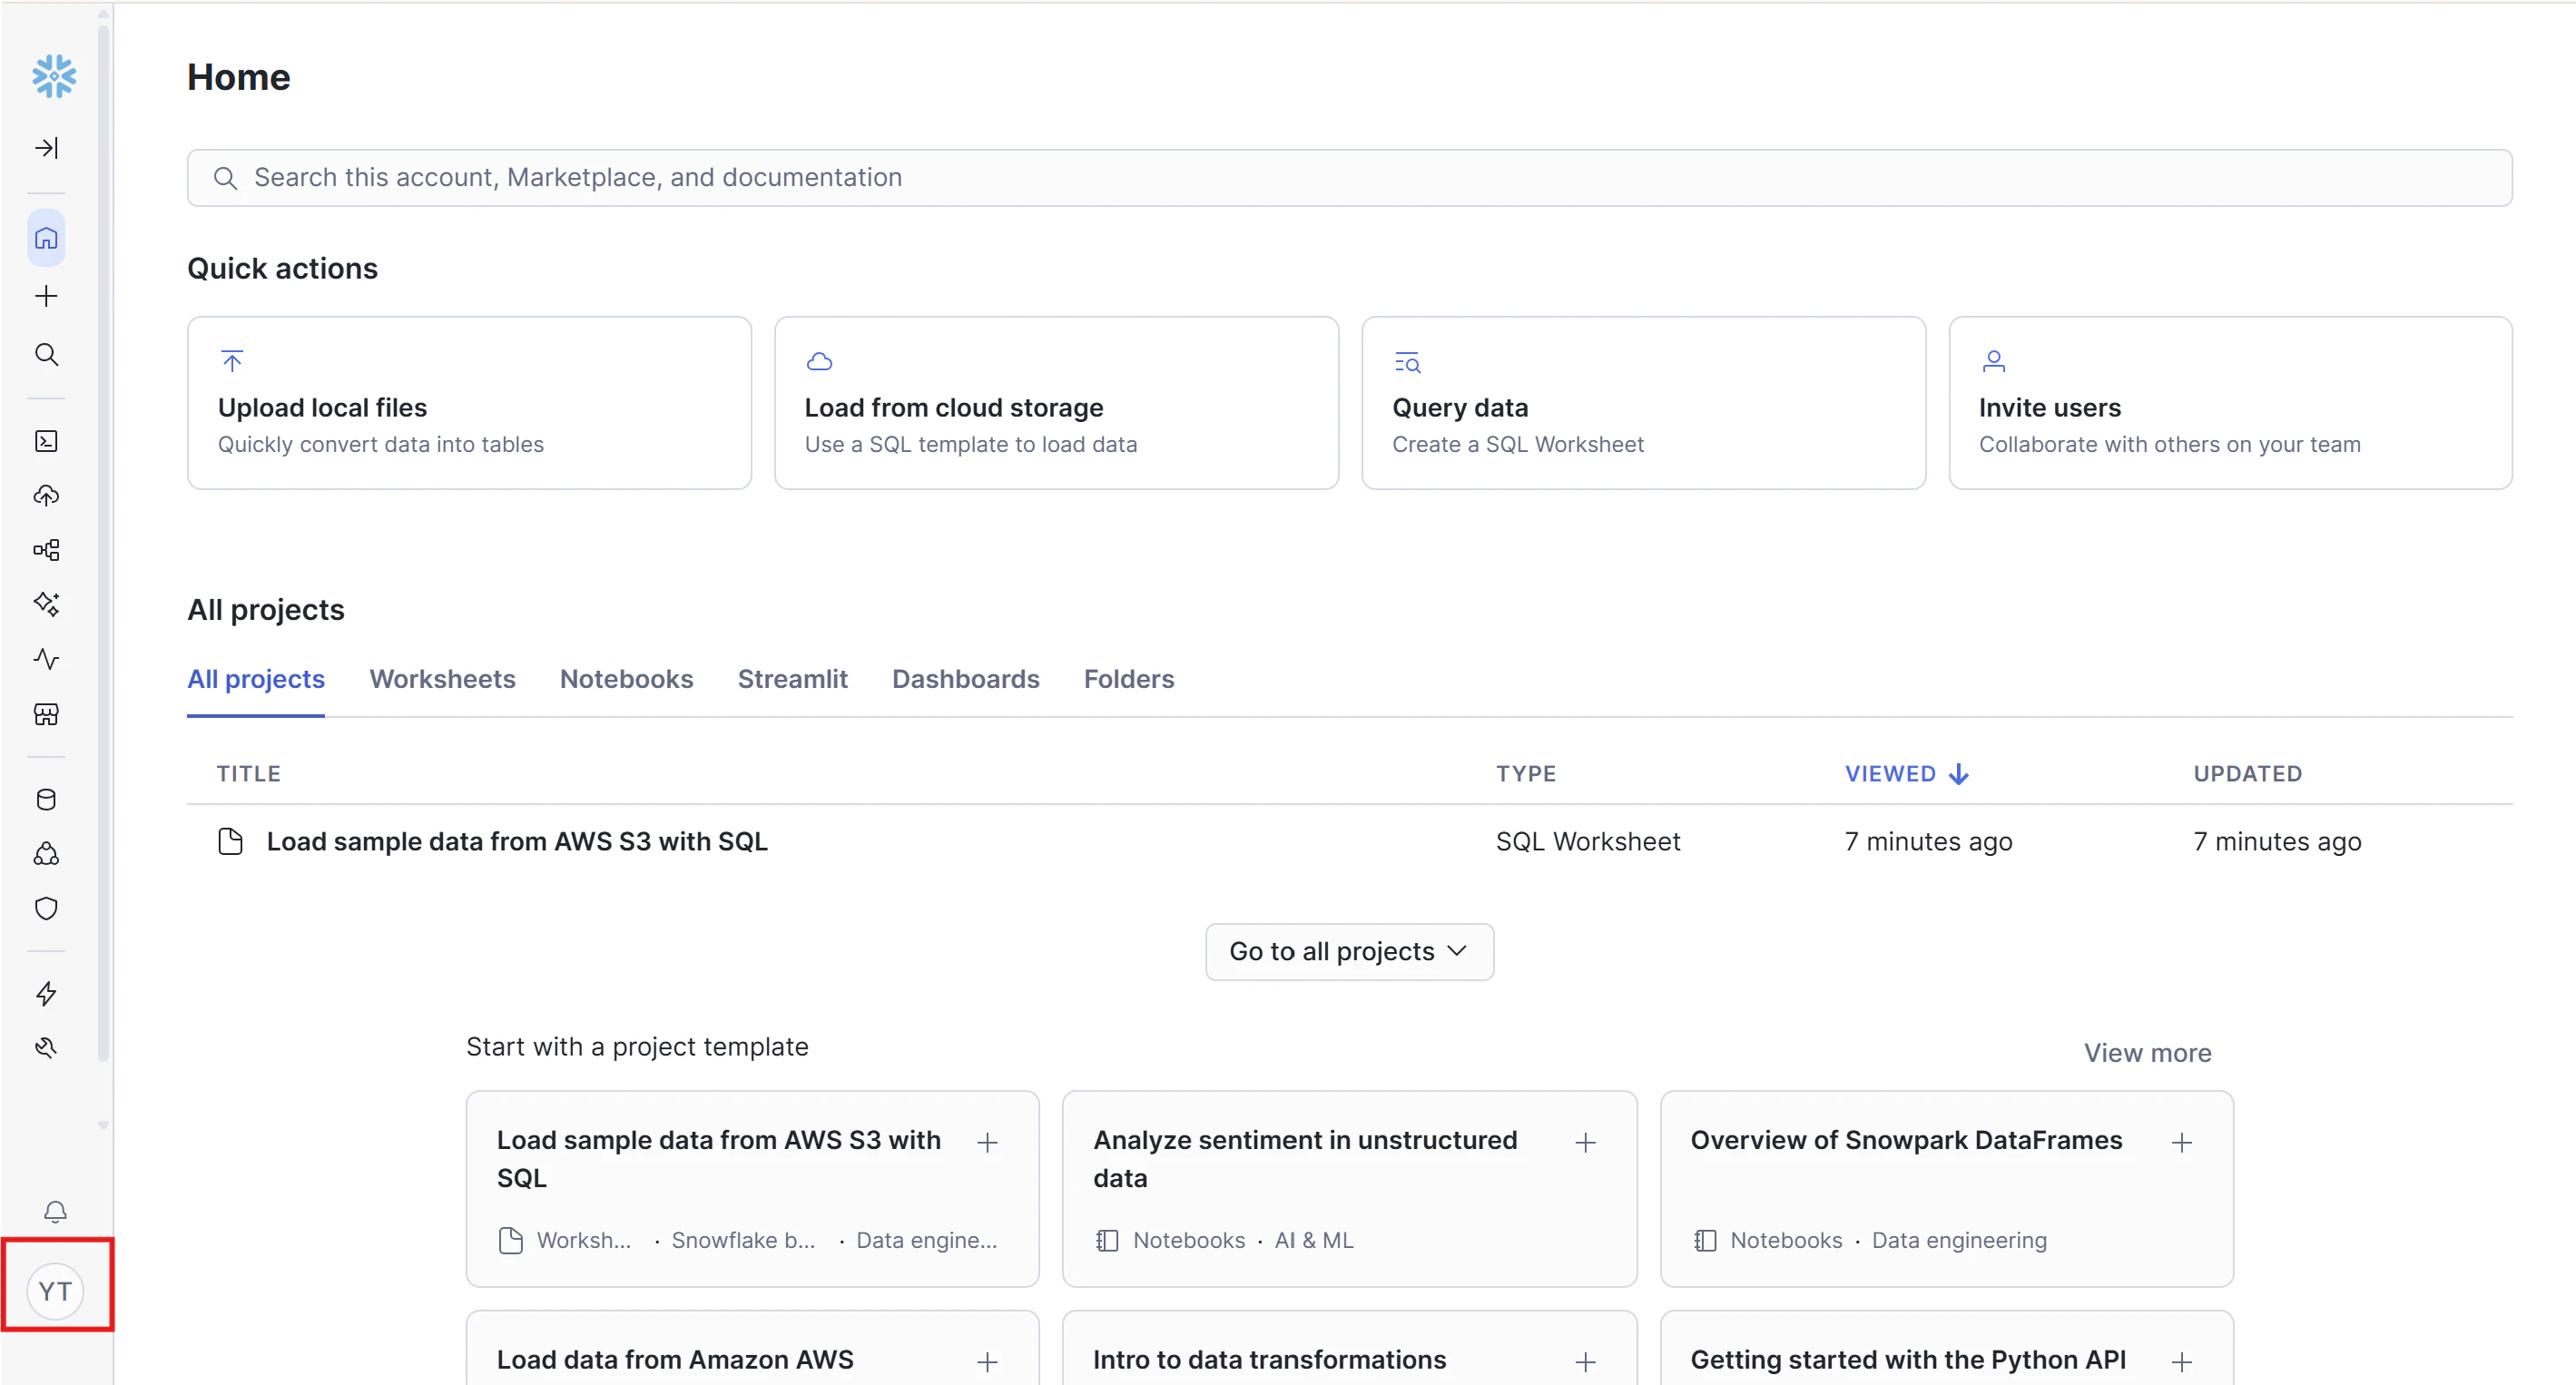Sort projects by the UPDATED column header

coord(2247,774)
